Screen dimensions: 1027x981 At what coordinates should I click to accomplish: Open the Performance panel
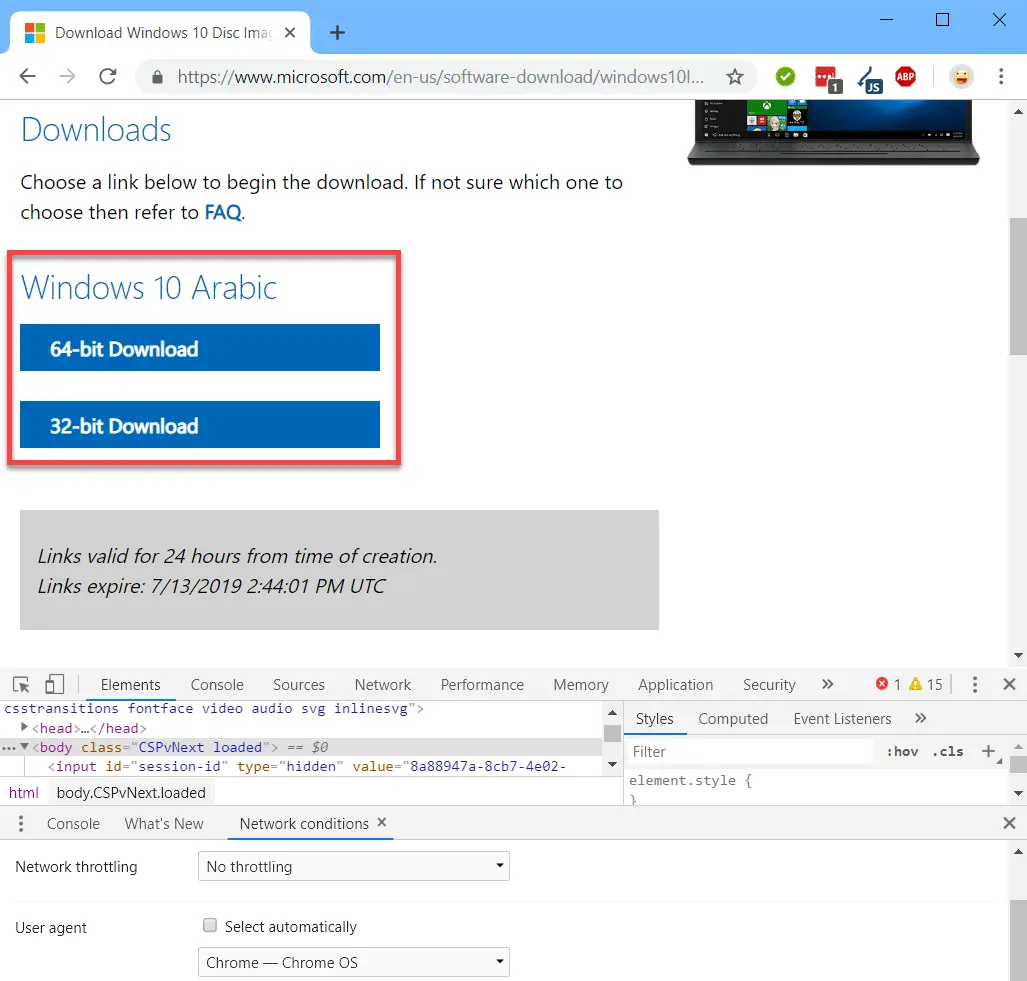[482, 684]
